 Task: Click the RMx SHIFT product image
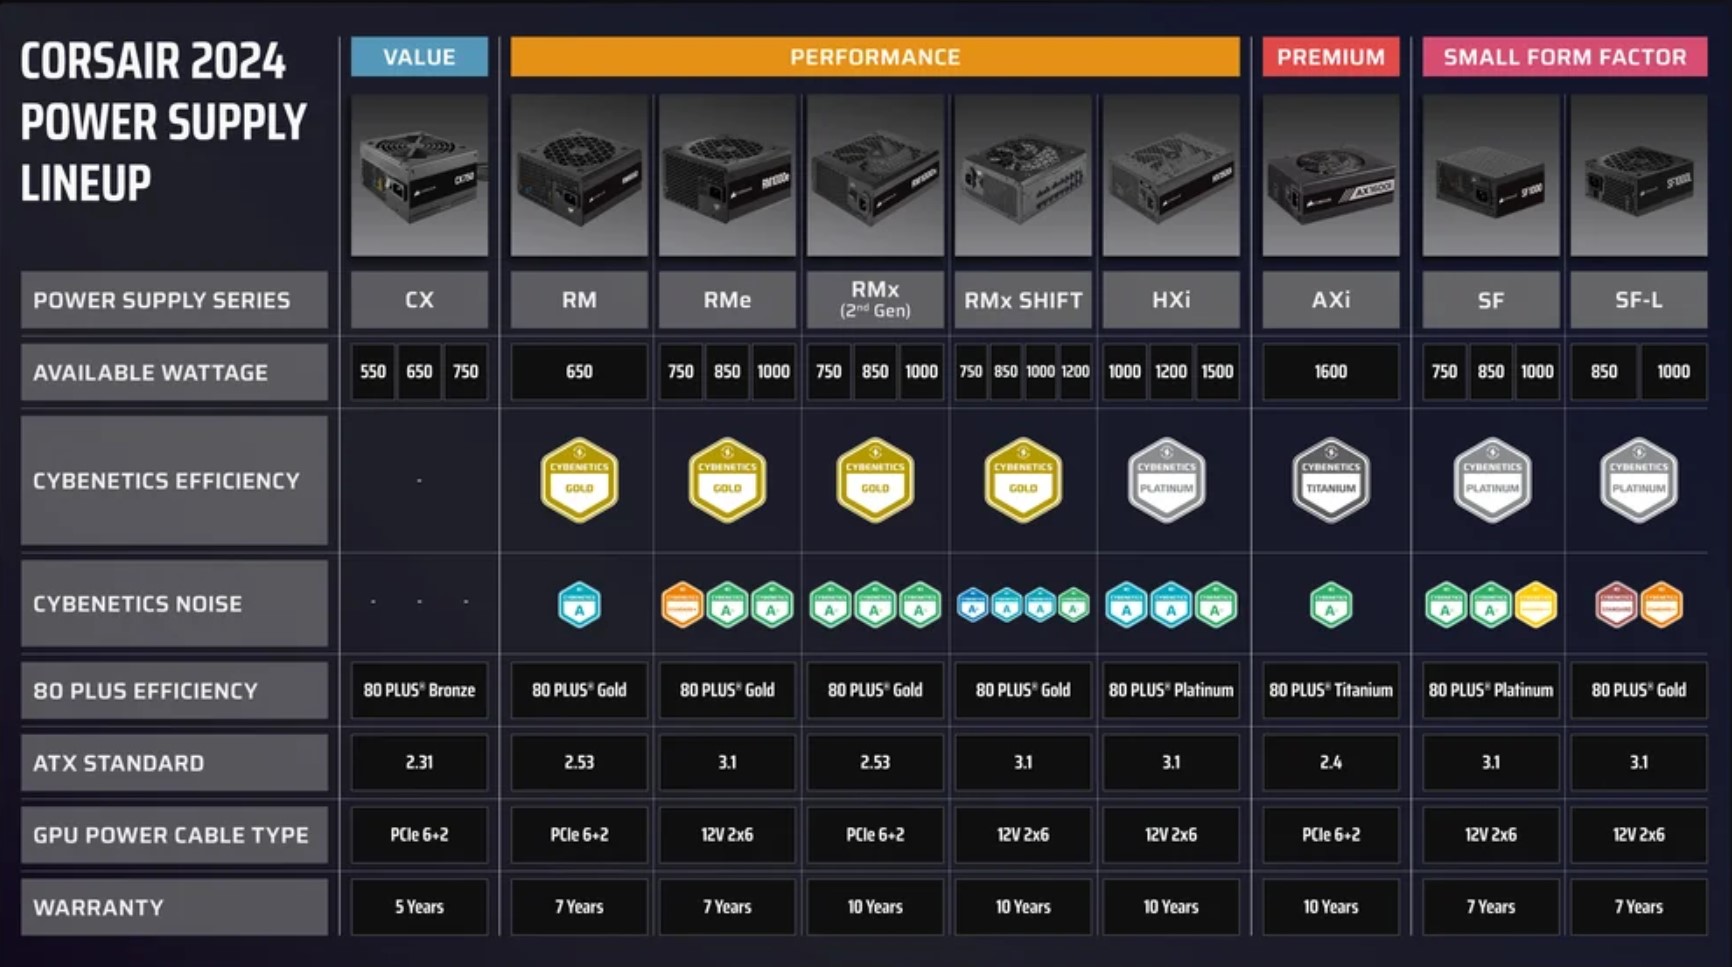tap(1023, 175)
